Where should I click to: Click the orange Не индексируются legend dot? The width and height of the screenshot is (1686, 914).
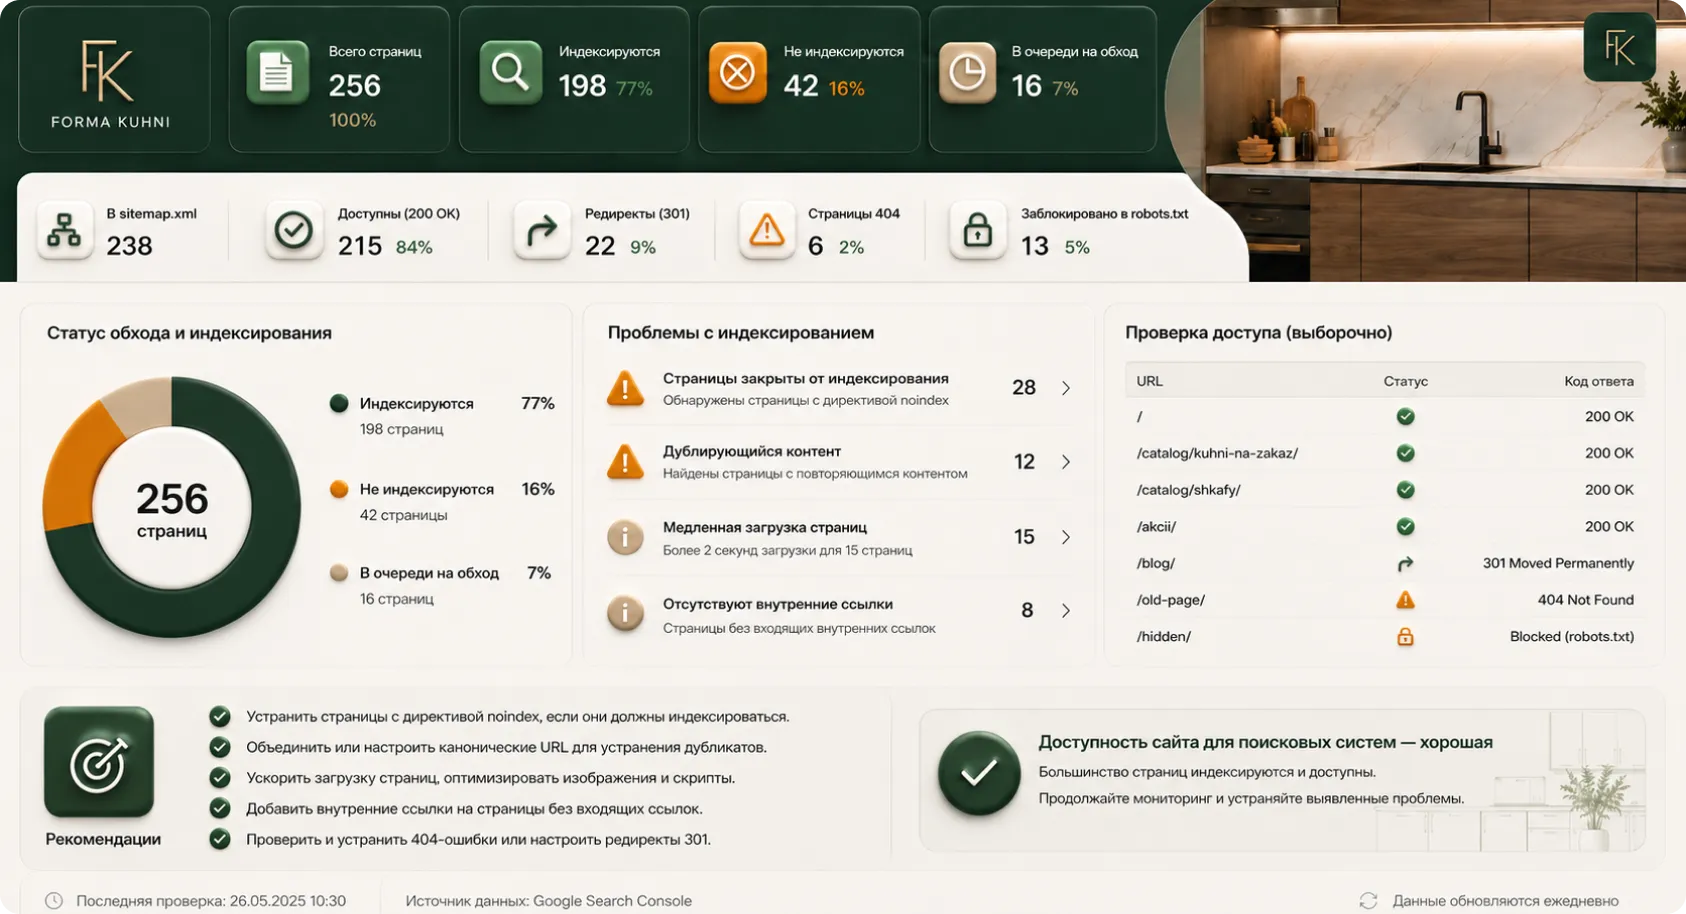coord(339,489)
